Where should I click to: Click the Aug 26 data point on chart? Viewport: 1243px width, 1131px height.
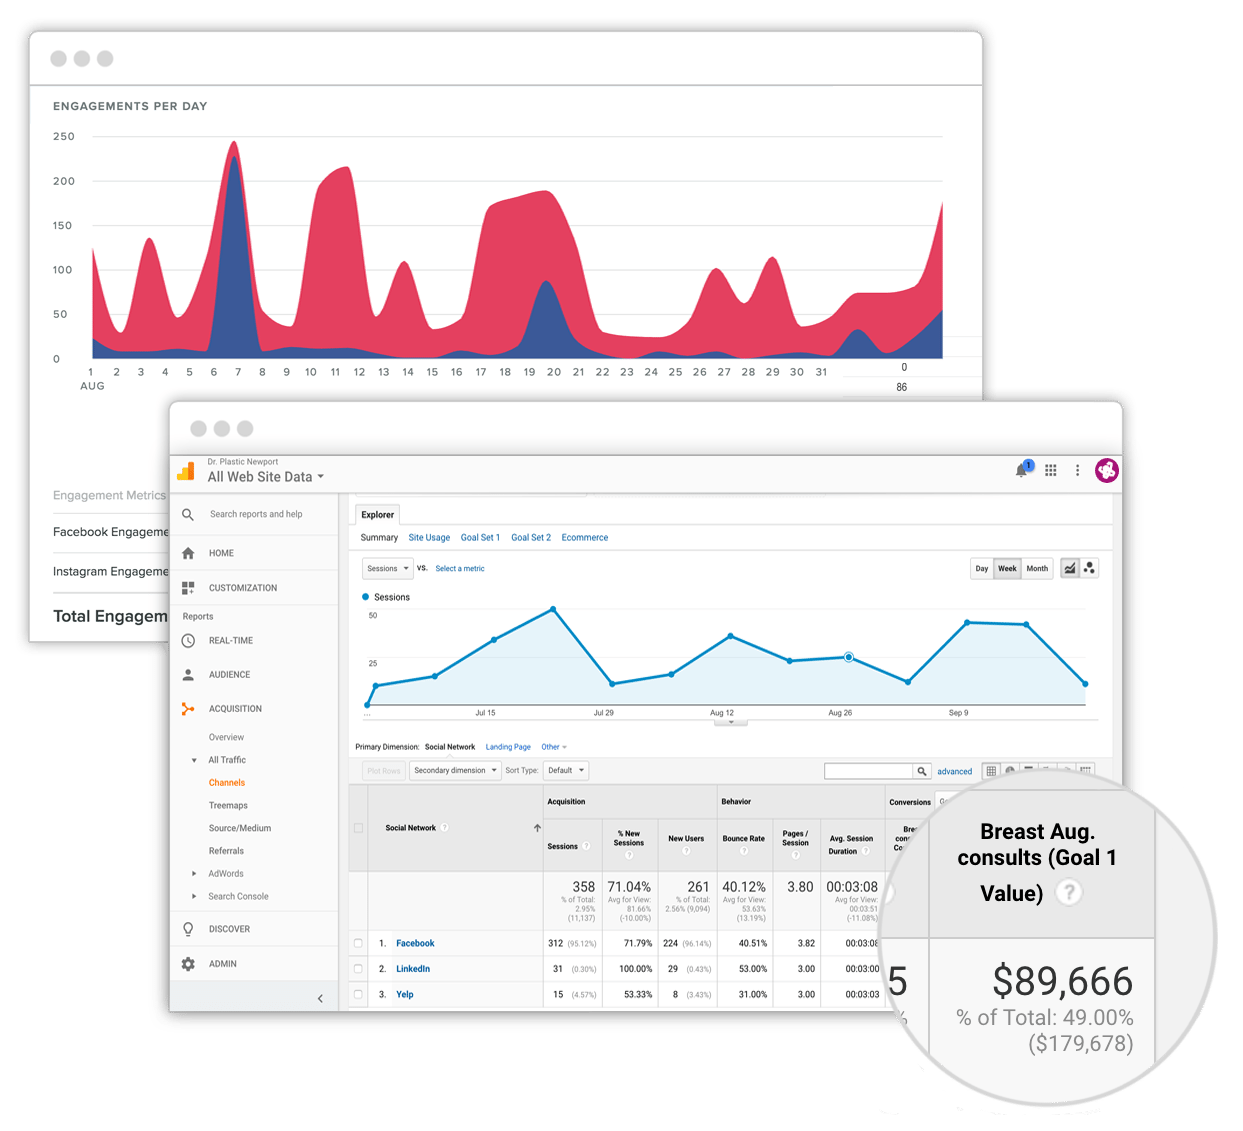[x=849, y=657]
